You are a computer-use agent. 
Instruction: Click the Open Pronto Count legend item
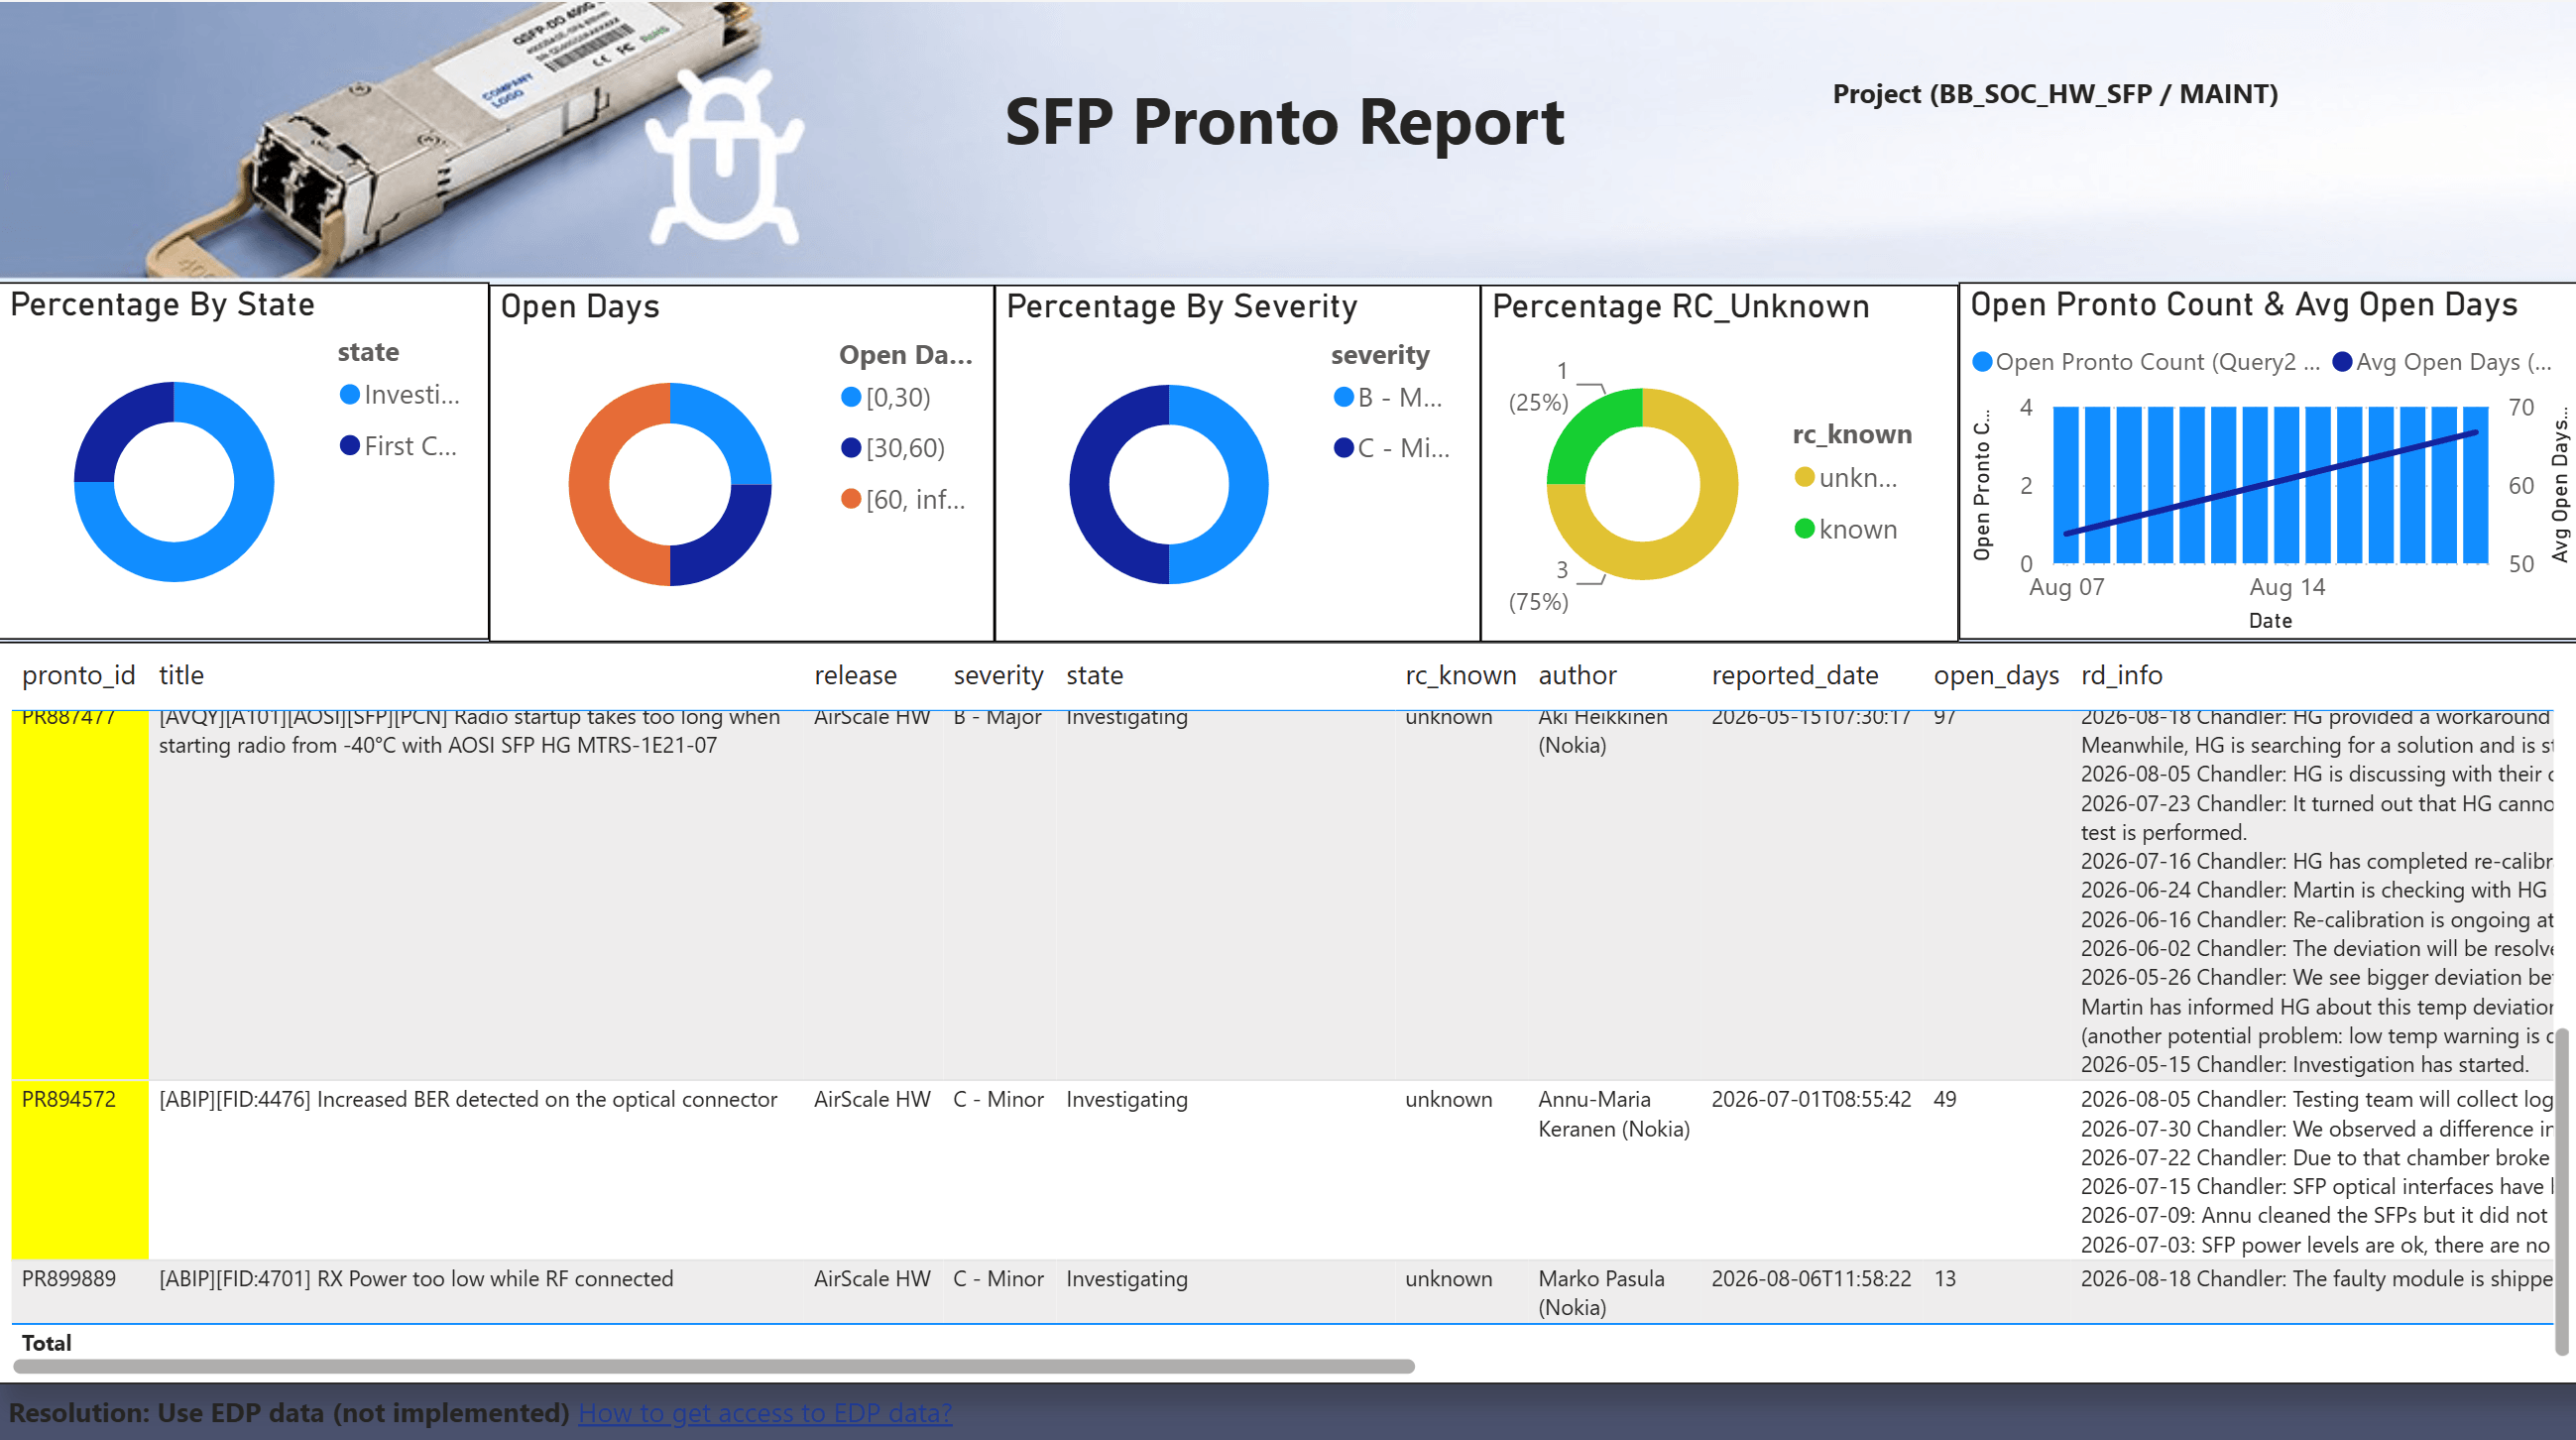click(2146, 362)
